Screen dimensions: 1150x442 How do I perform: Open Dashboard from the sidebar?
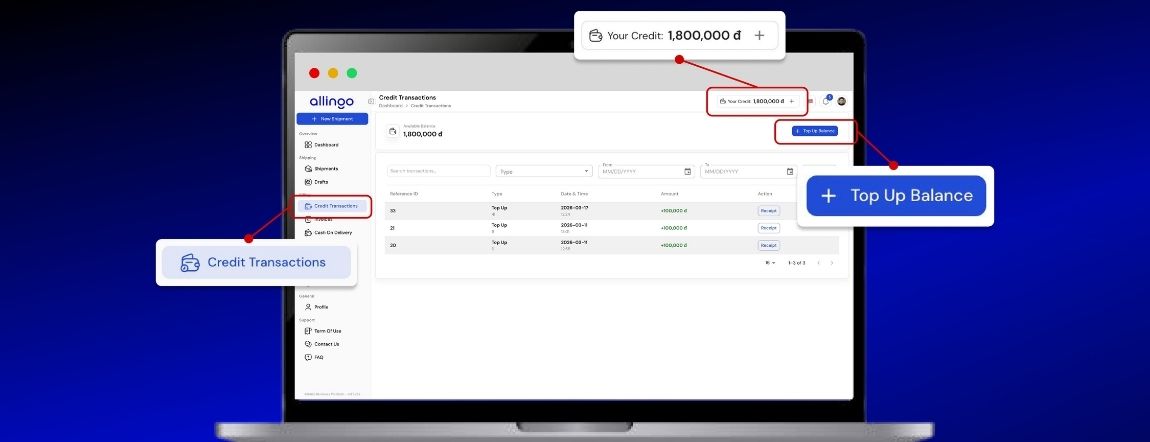pos(322,145)
